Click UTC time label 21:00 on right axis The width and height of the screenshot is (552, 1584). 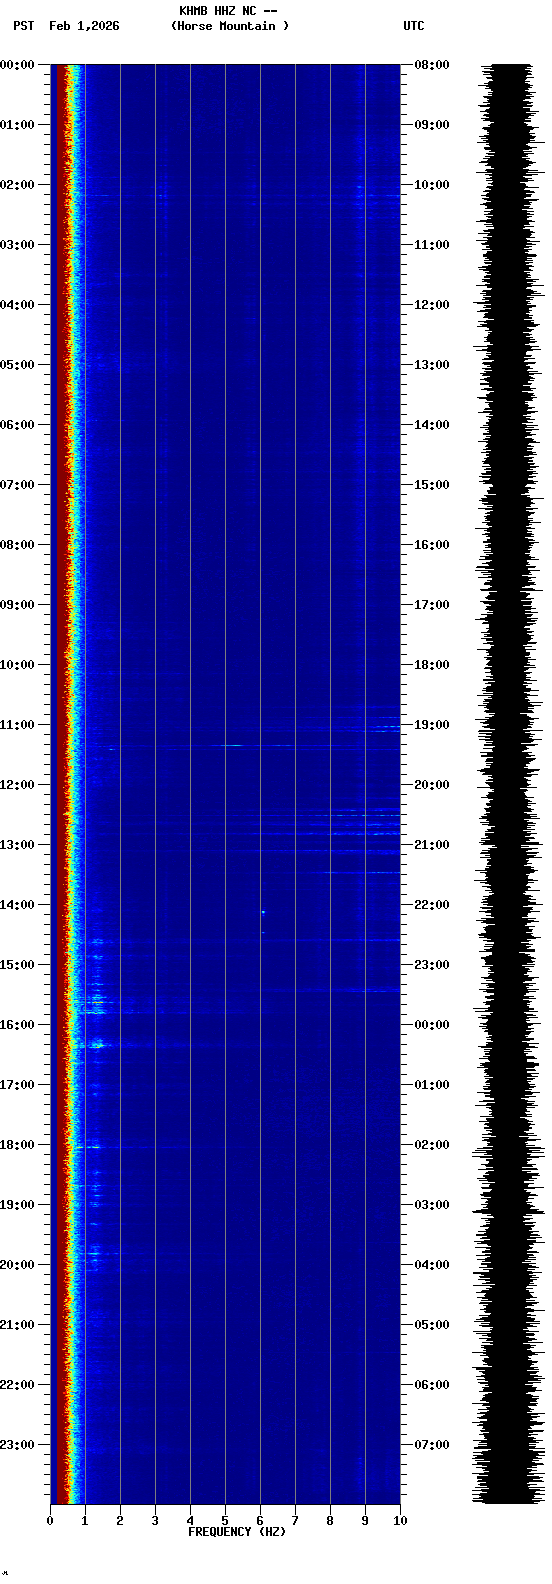[432, 845]
